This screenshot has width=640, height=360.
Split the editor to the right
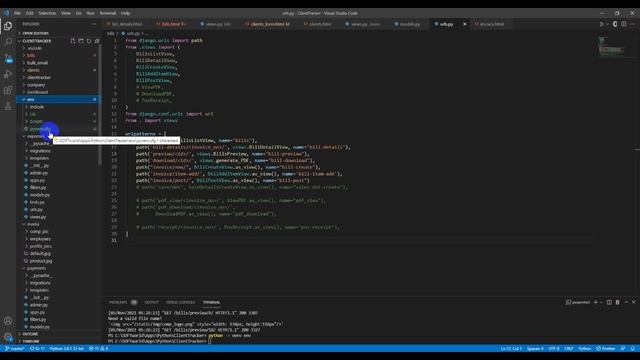pos(624,24)
